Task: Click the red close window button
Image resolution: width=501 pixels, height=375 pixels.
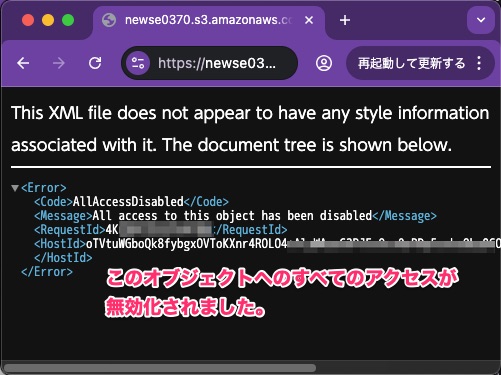Action: coord(28,20)
